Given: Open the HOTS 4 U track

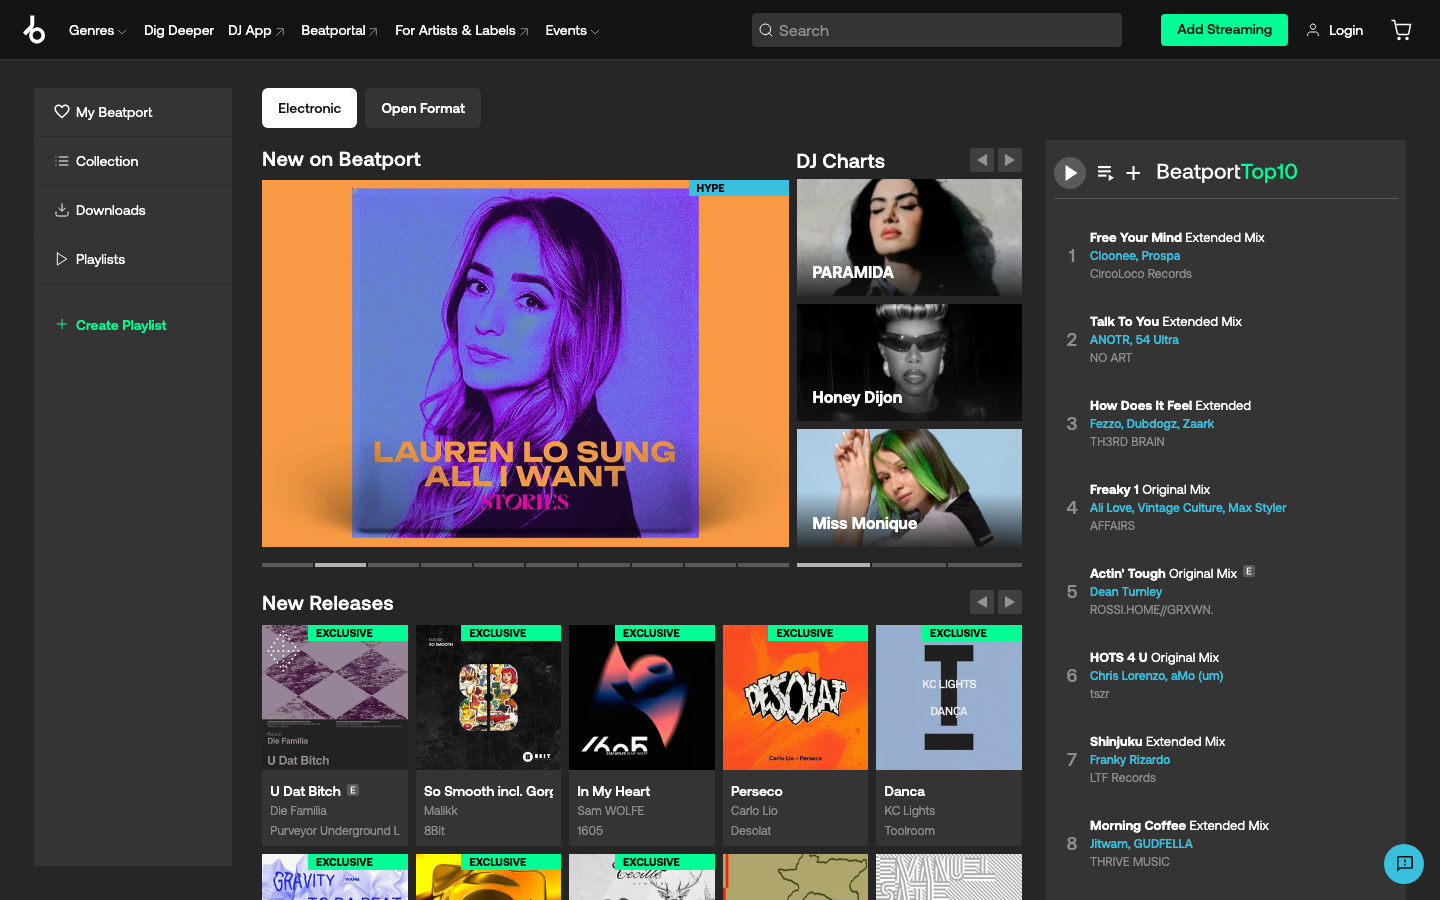Looking at the screenshot, I should [x=1154, y=658].
